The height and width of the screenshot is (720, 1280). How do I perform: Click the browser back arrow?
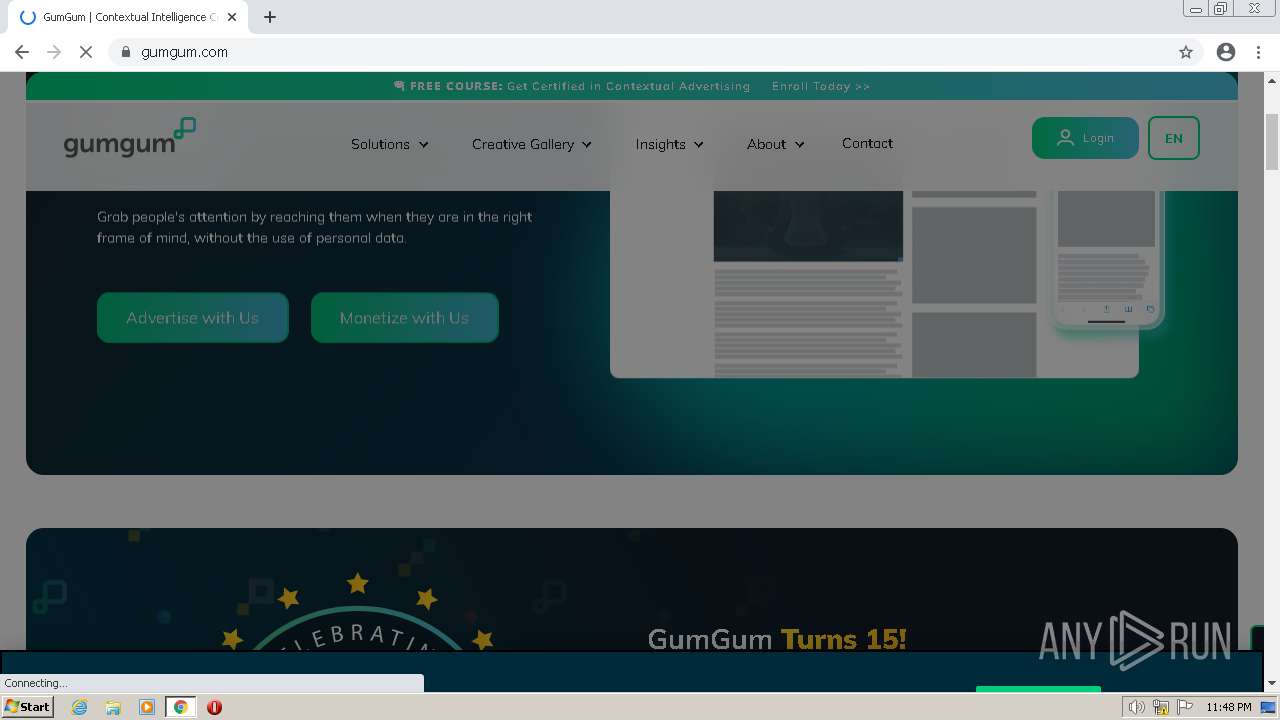[22, 52]
